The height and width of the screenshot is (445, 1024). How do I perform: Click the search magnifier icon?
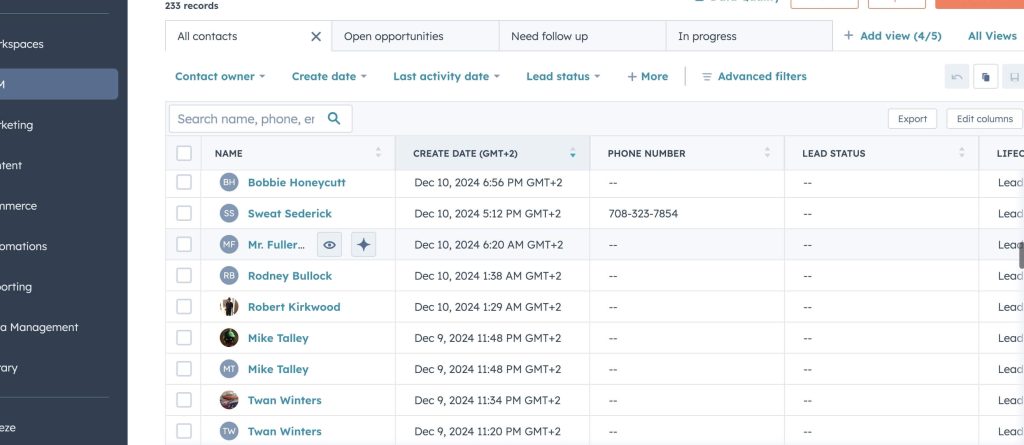(x=334, y=118)
